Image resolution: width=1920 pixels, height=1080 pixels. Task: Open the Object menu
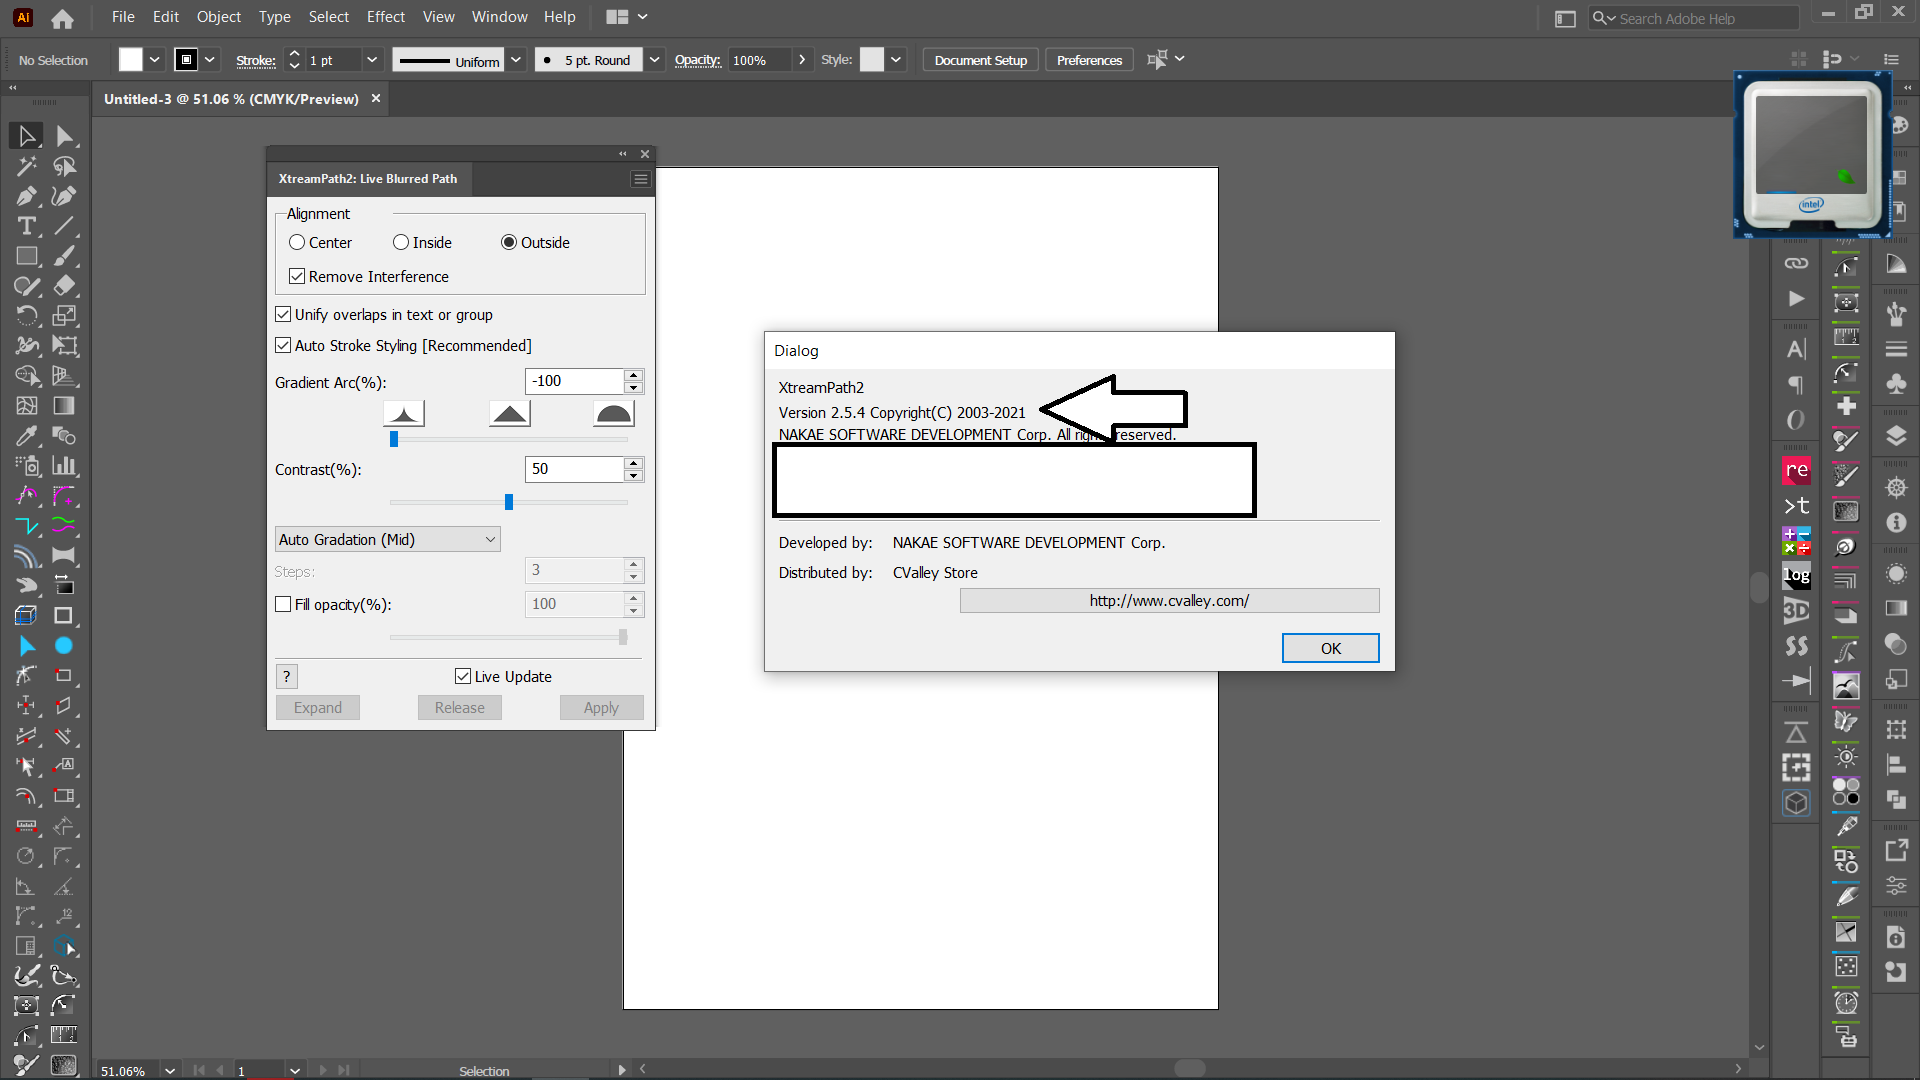point(219,17)
